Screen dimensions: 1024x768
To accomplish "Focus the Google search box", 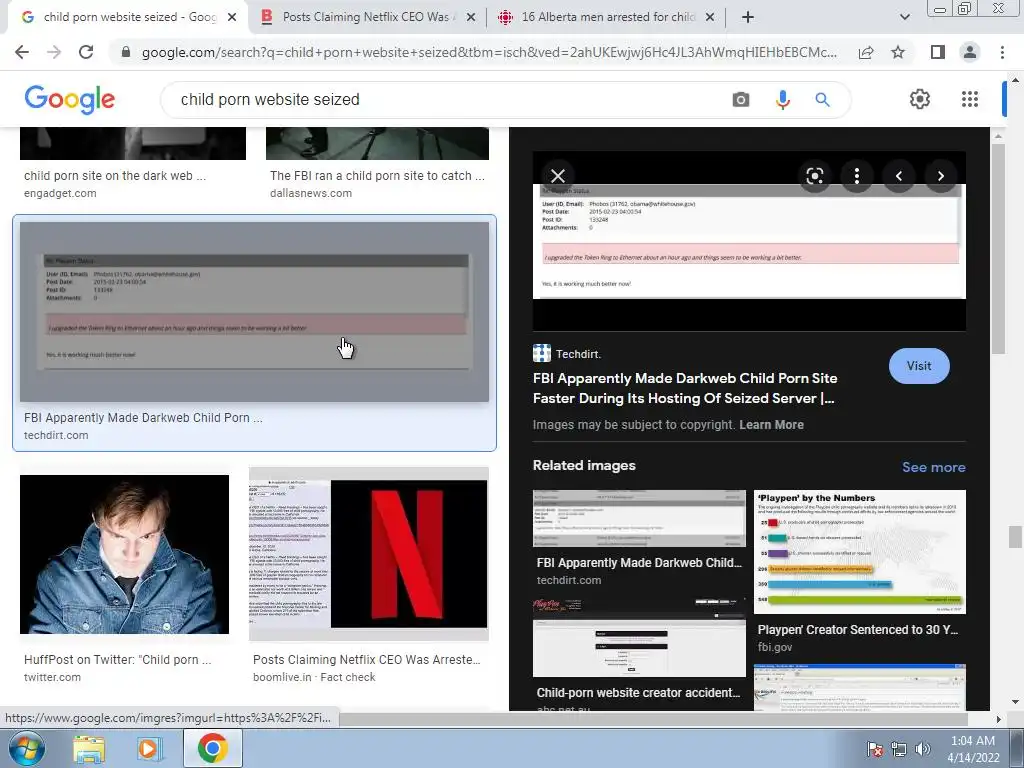I will tap(451, 99).
